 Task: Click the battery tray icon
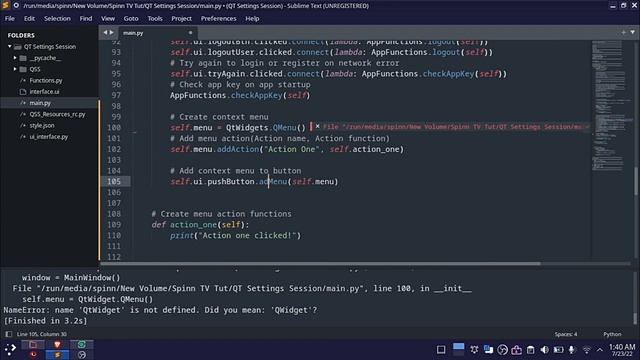pyautogui.click(x=558, y=350)
